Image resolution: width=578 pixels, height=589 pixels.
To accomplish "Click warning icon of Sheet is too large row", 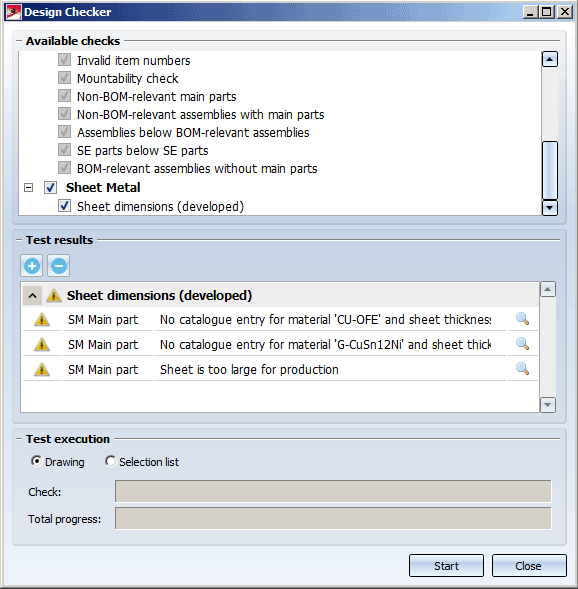I will pyautogui.click(x=42, y=370).
